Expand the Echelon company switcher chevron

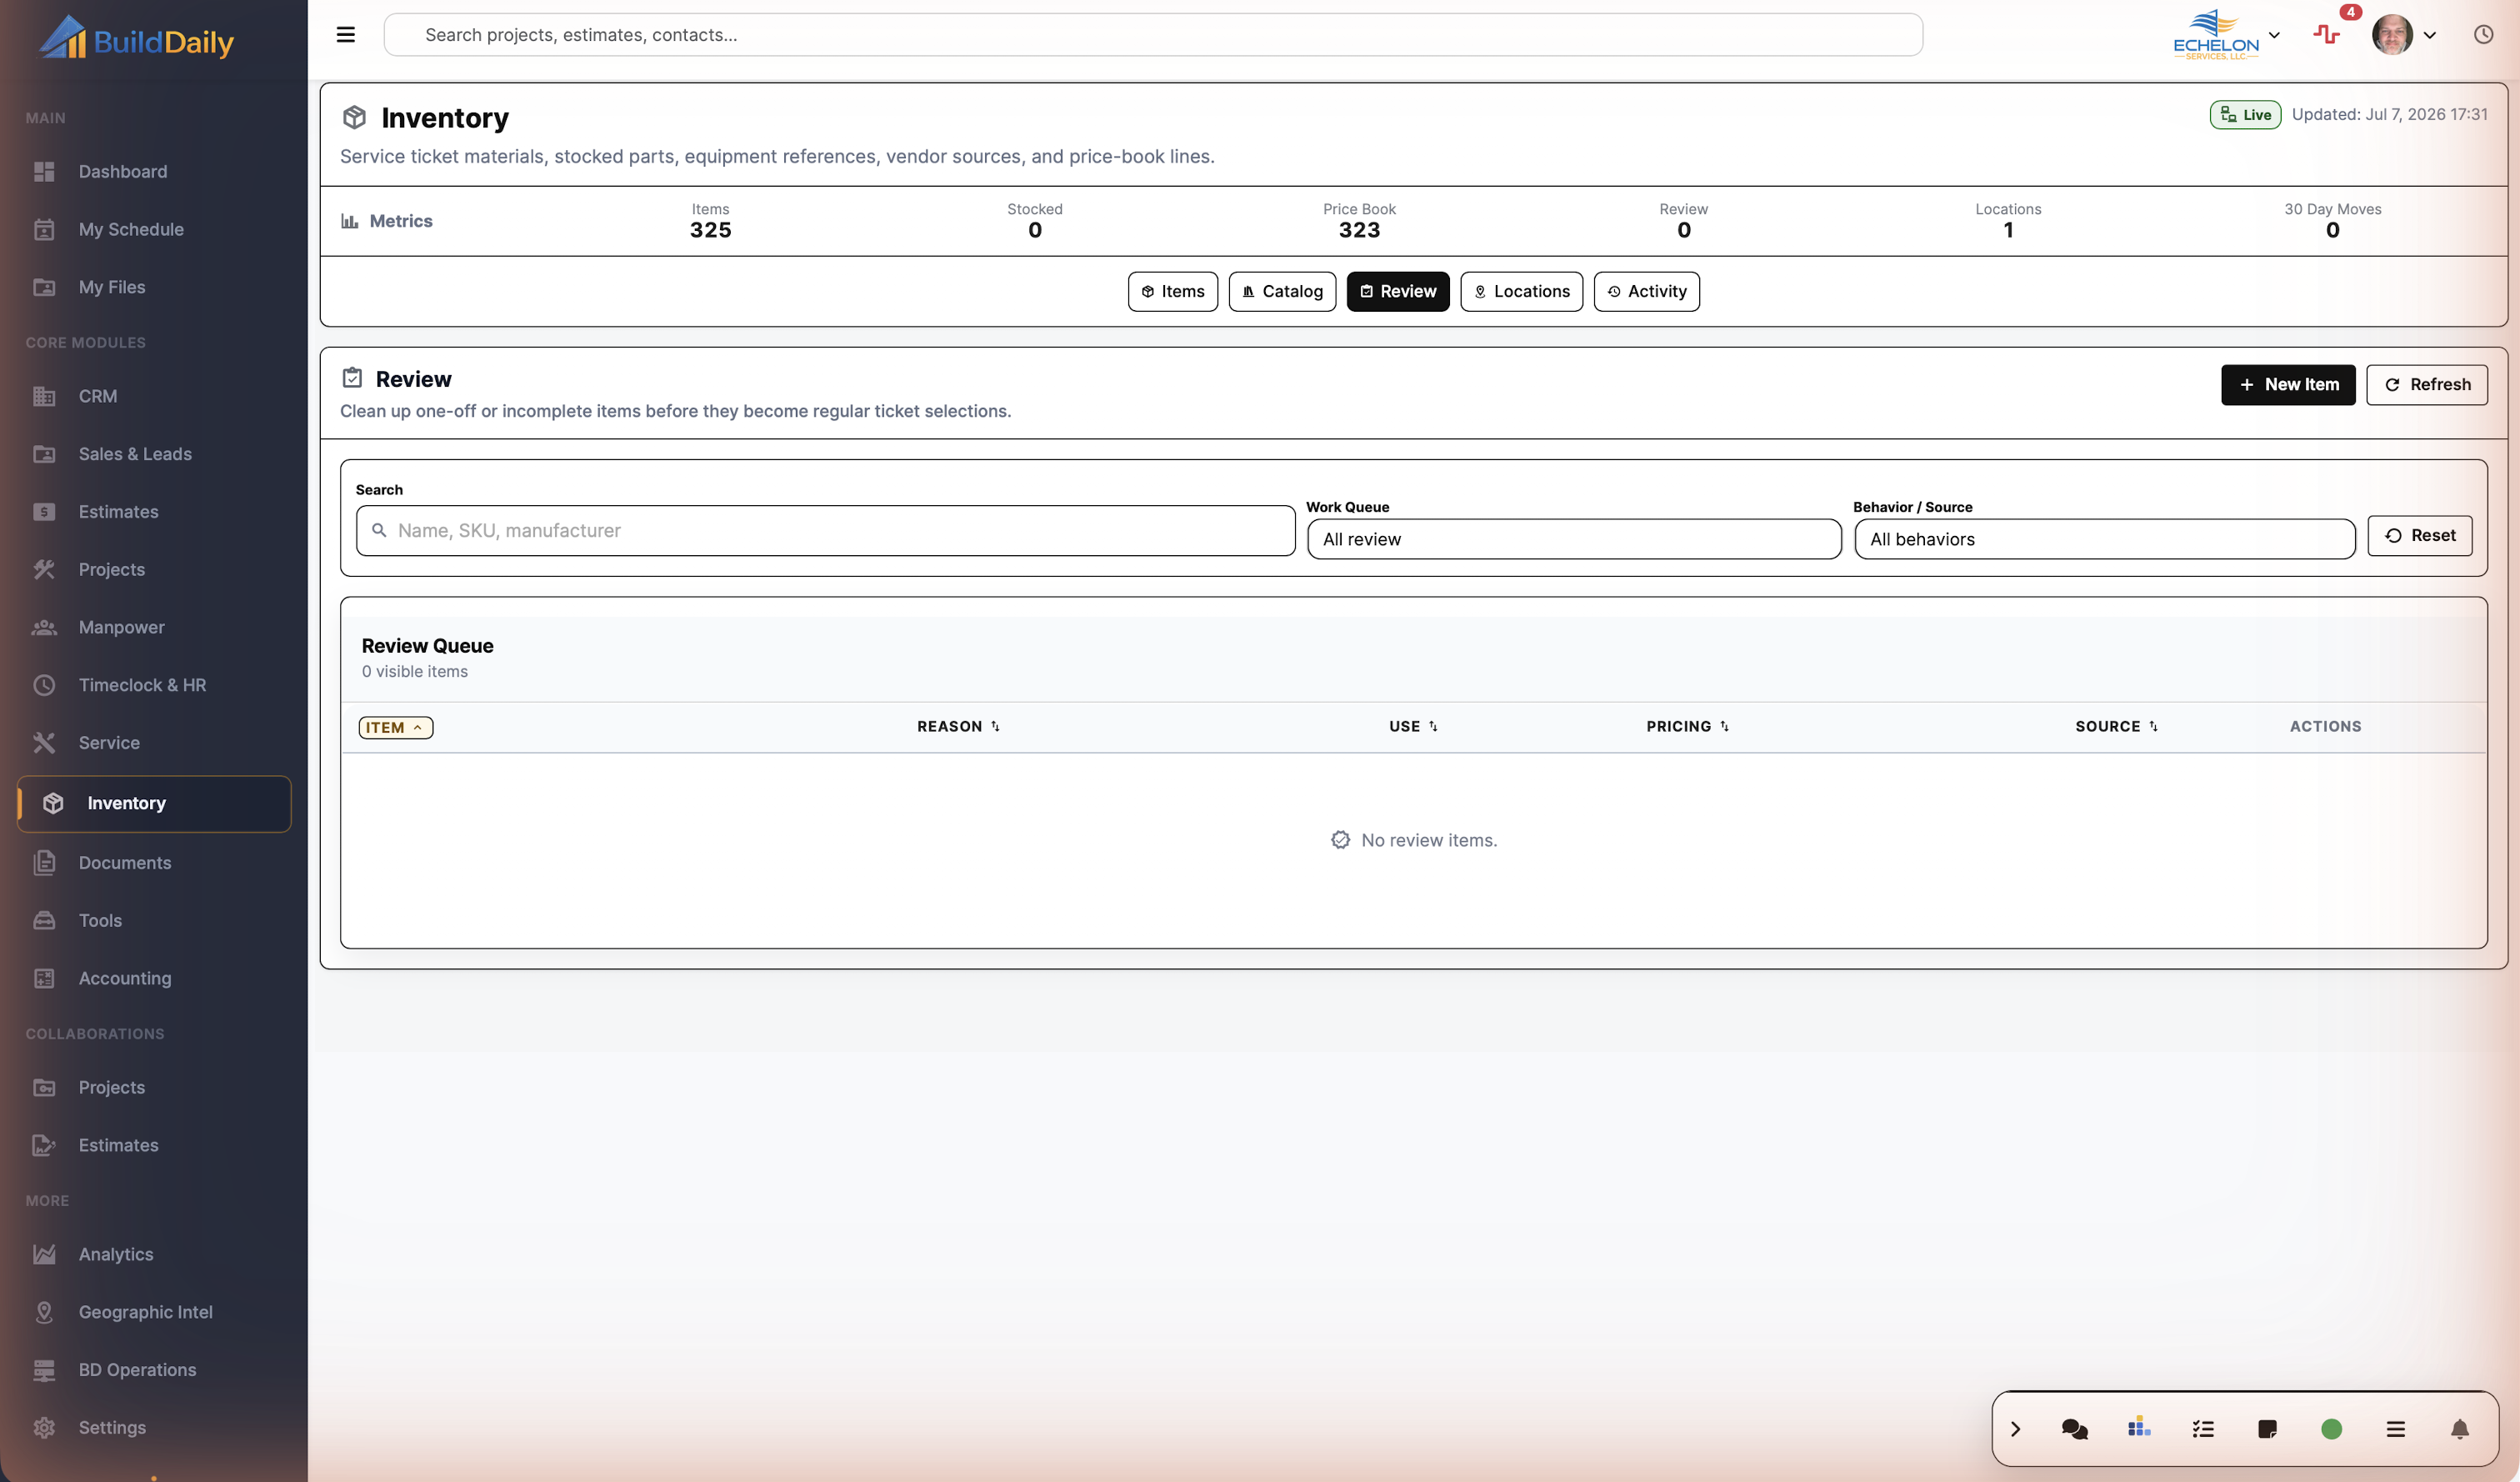coord(2274,35)
